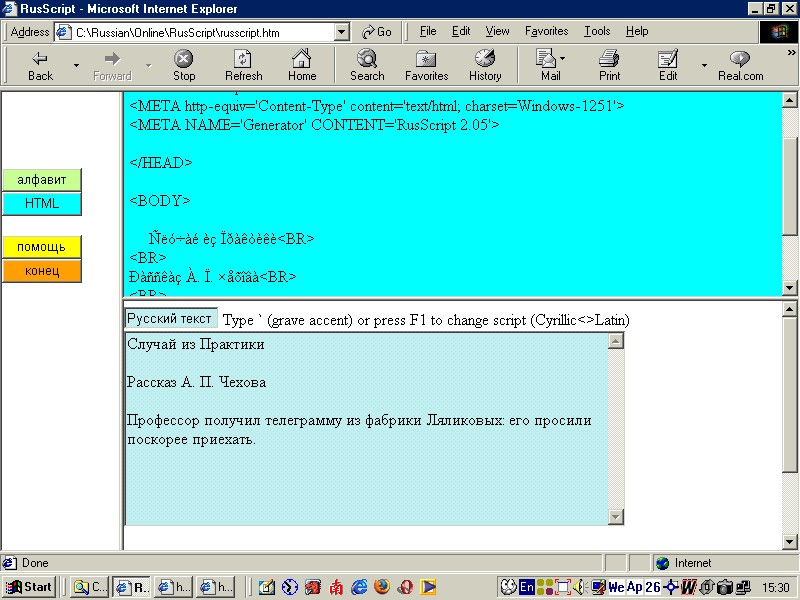Viewport: 800px width, 600px height.
Task: Click the red Chinese character quick launch icon
Action: point(336,587)
